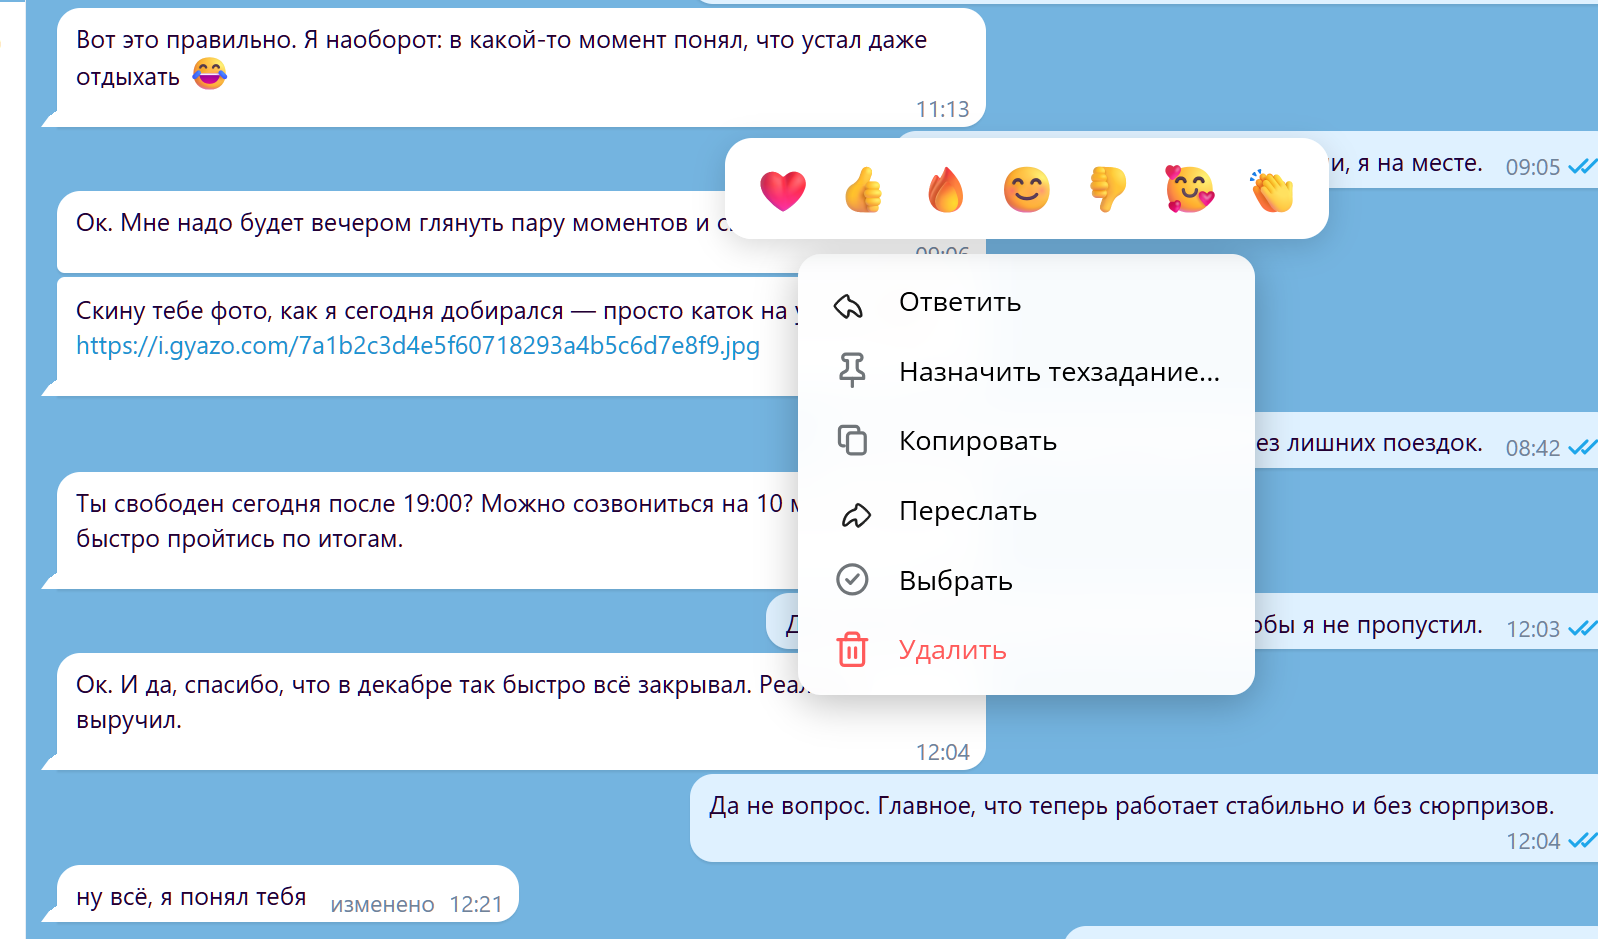This screenshot has width=1598, height=939.
Task: Choose Назначить техзадание from the menu
Action: click(1058, 372)
